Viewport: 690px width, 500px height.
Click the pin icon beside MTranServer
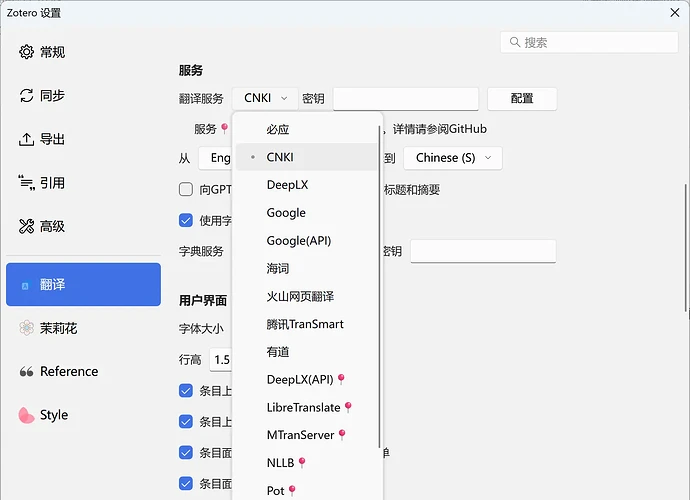pos(342,435)
